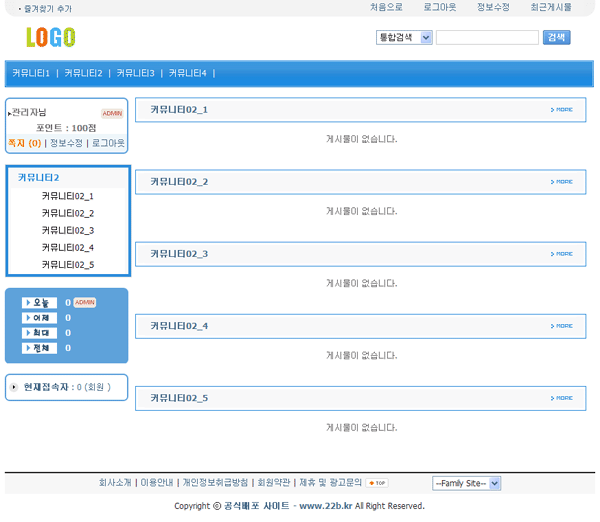Click the MORE icon beside 커뮤니티02_3
Viewport: 600px width, 522px height.
click(562, 254)
